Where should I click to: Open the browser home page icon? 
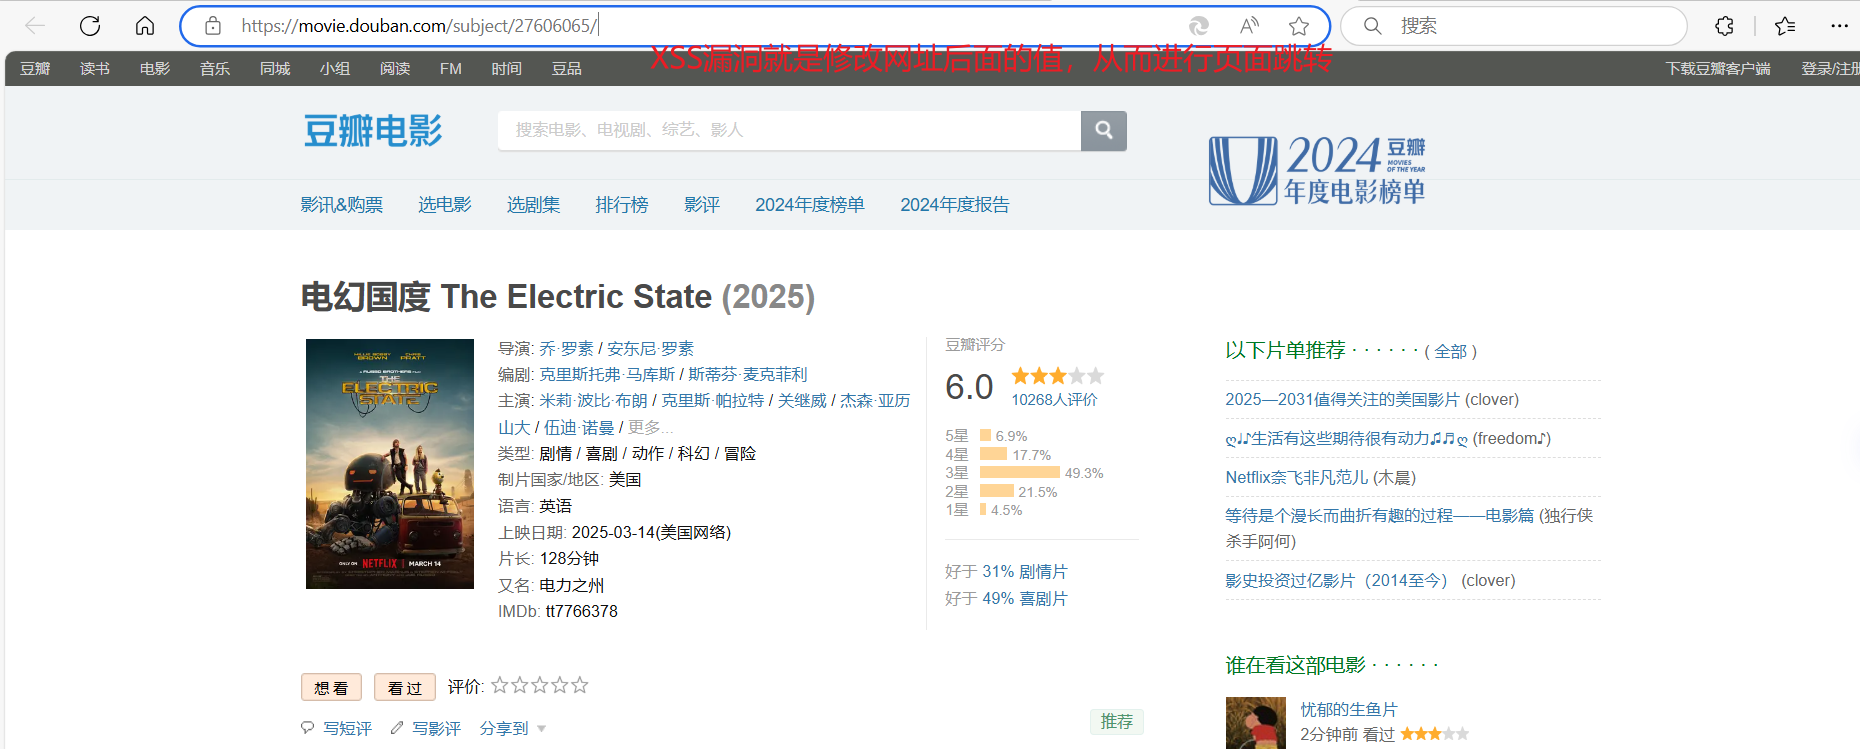[x=145, y=26]
